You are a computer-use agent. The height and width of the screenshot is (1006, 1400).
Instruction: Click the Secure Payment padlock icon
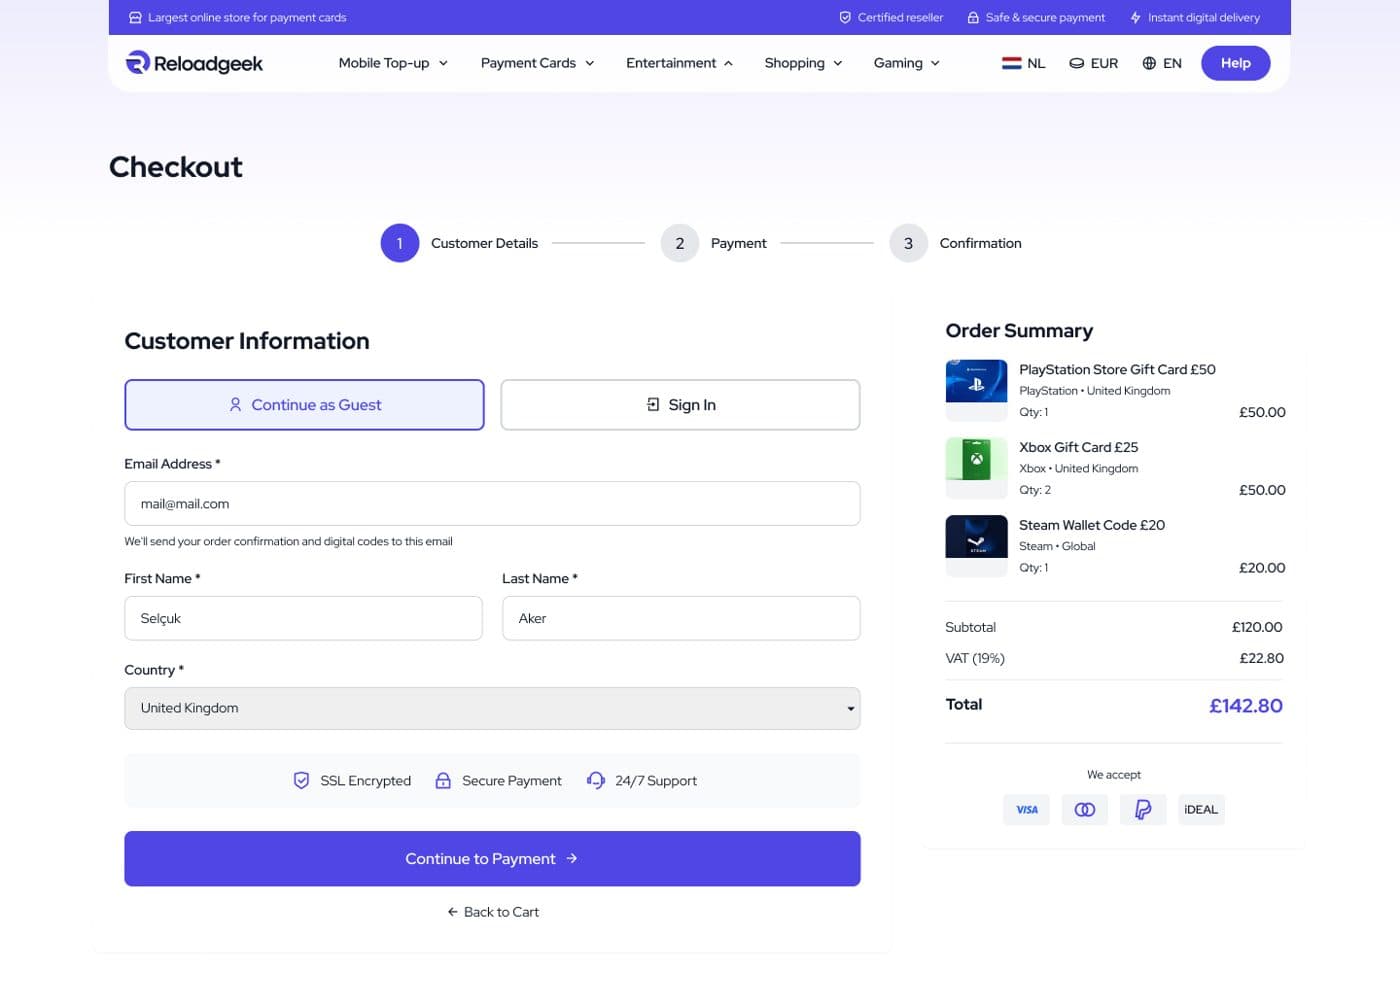443,781
